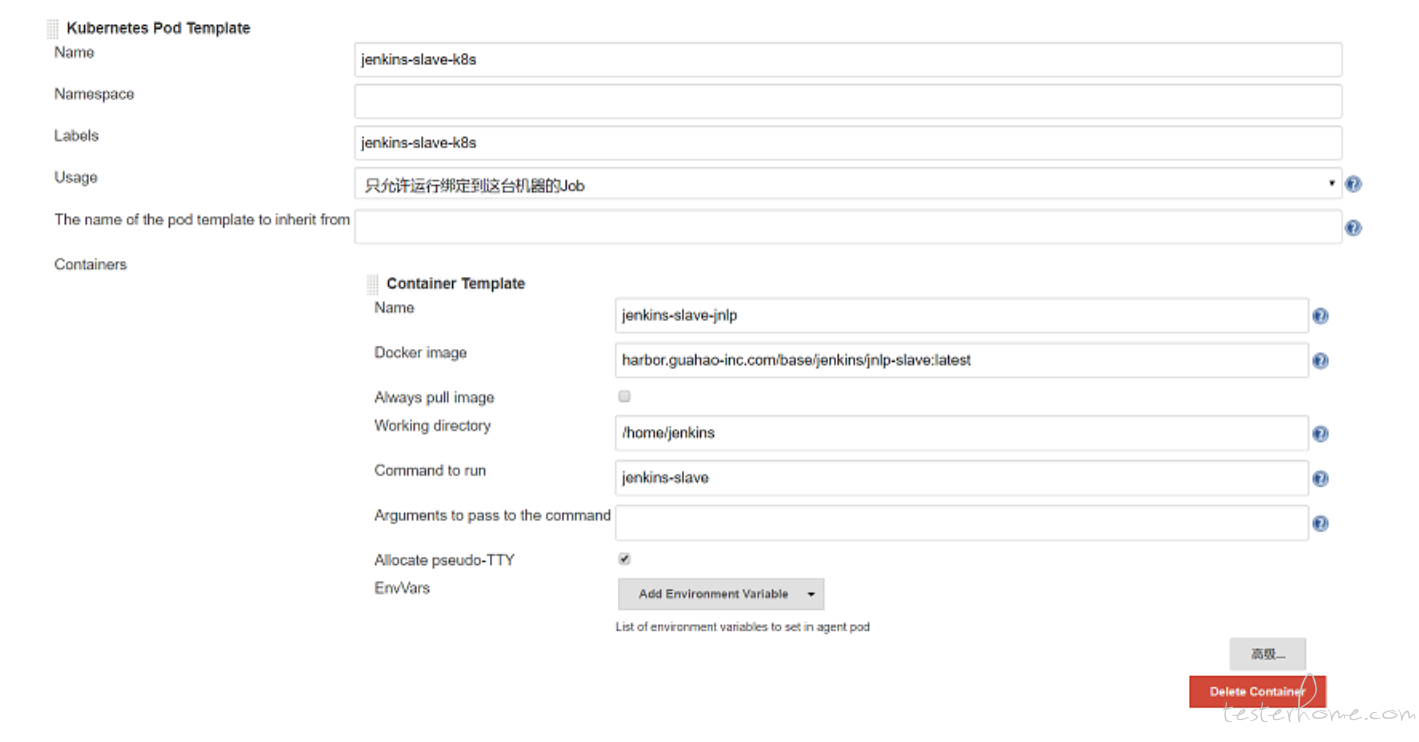Open the Usage dropdown list
Viewport: 1419px width, 742px height.
coord(847,185)
